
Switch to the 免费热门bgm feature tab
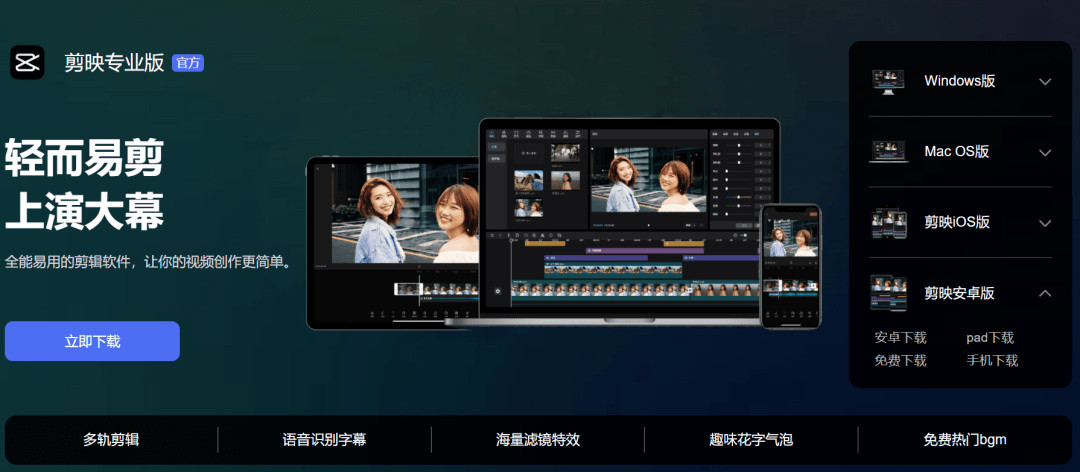[x=965, y=440]
